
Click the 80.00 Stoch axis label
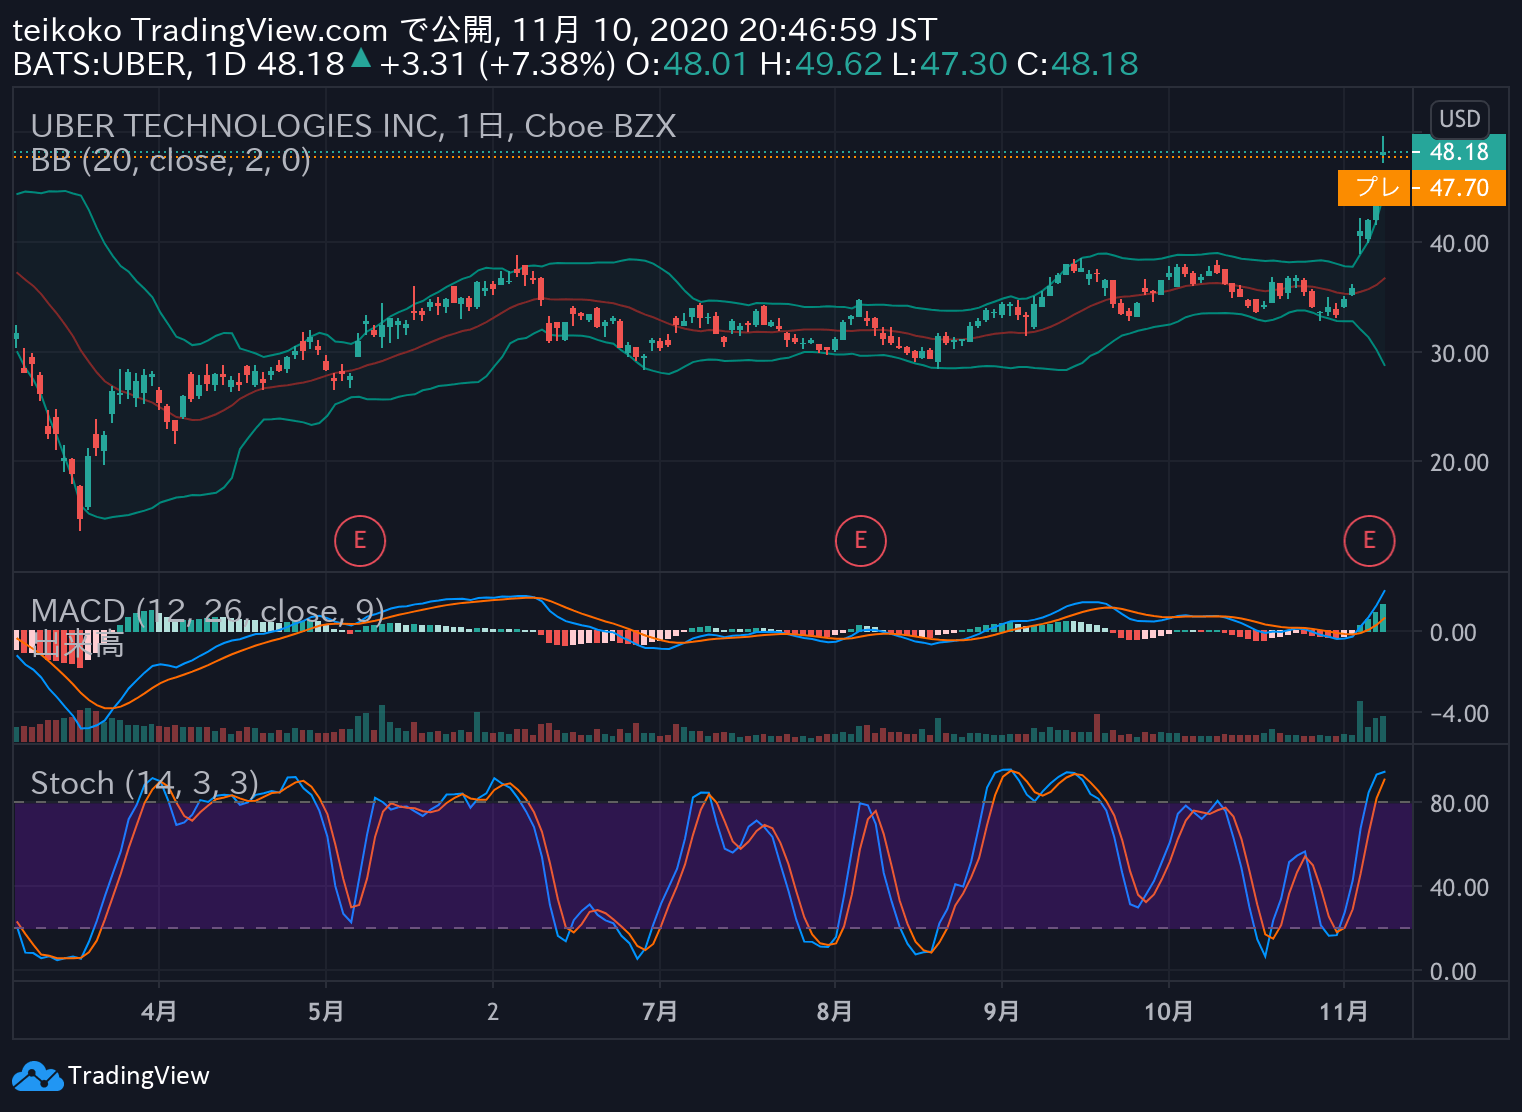pyautogui.click(x=1459, y=804)
